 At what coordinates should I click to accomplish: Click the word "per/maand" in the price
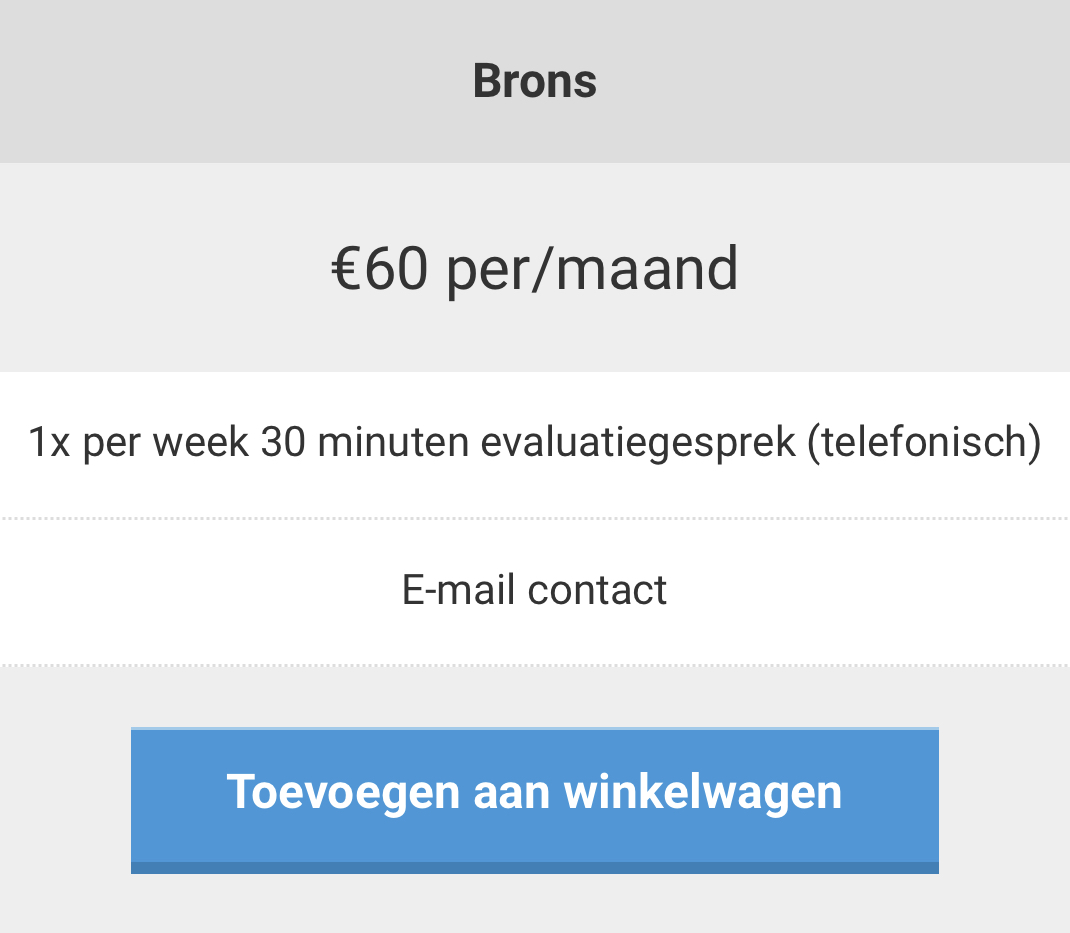coord(592,270)
